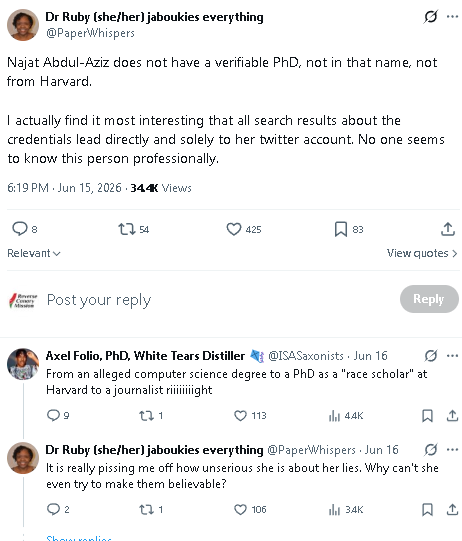Open @ISASaxonists profile handle
This screenshot has width=462, height=541.
[x=306, y=356]
